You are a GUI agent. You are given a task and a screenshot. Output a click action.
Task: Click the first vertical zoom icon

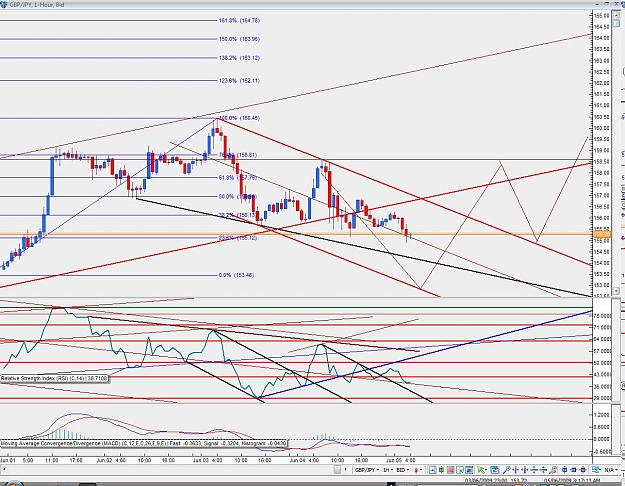coord(534,470)
